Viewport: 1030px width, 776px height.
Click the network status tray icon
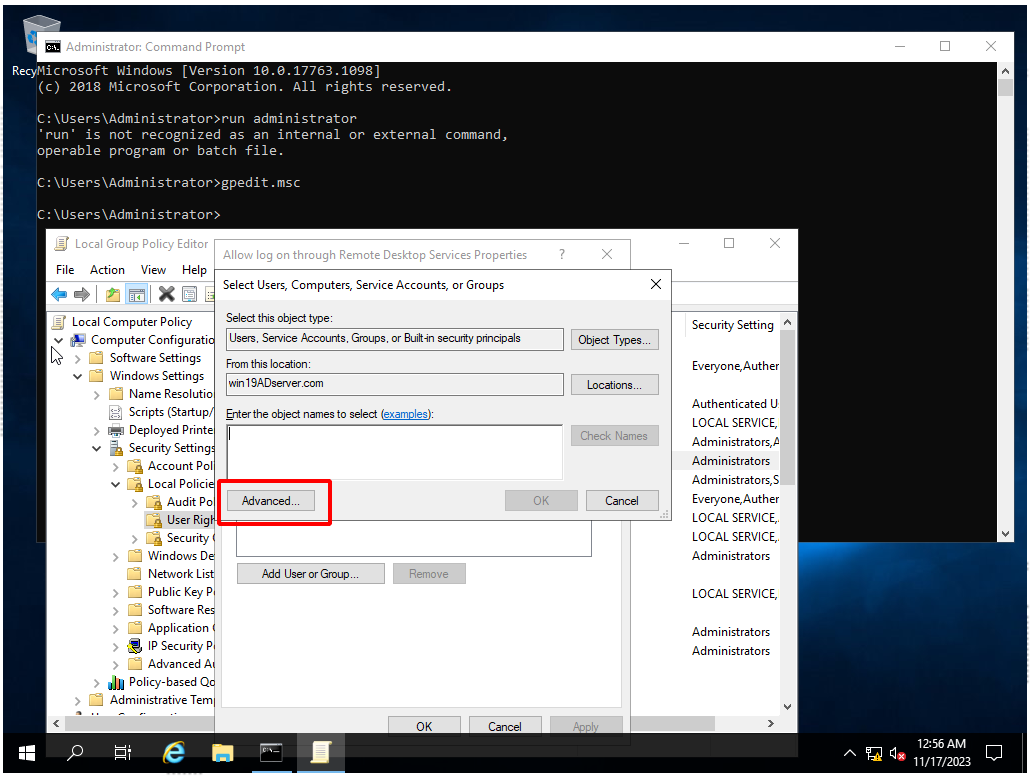874,754
